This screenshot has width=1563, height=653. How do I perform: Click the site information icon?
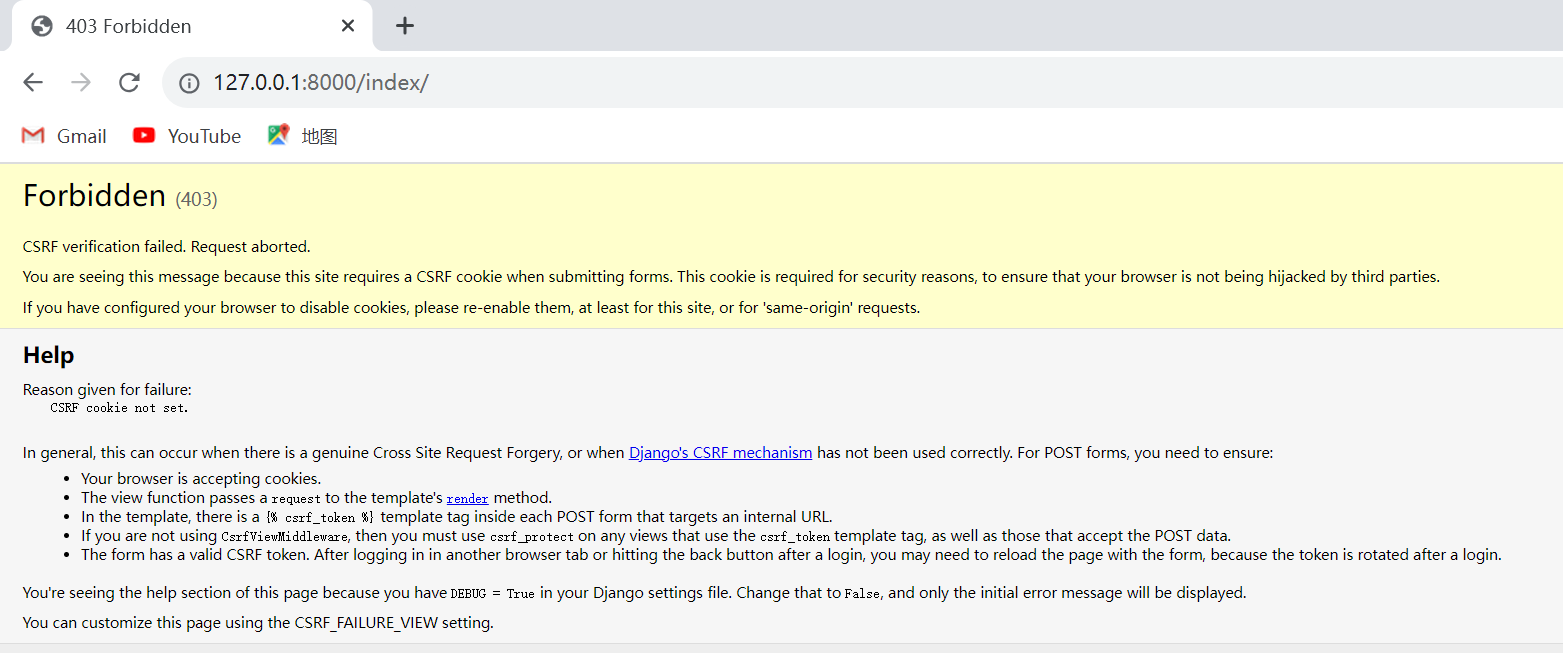point(189,83)
